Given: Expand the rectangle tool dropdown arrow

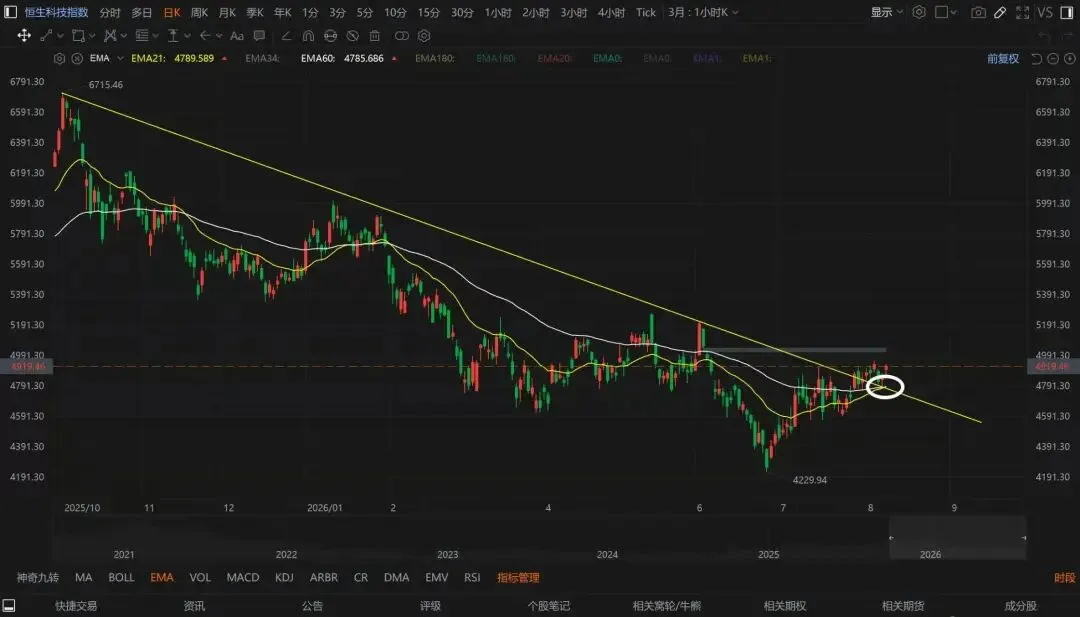Looking at the screenshot, I should (92, 36).
